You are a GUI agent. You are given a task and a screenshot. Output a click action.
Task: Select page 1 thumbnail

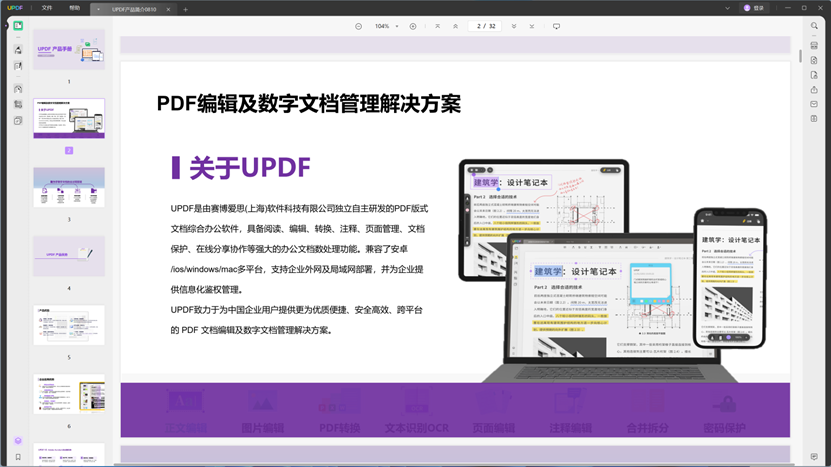pyautogui.click(x=69, y=49)
